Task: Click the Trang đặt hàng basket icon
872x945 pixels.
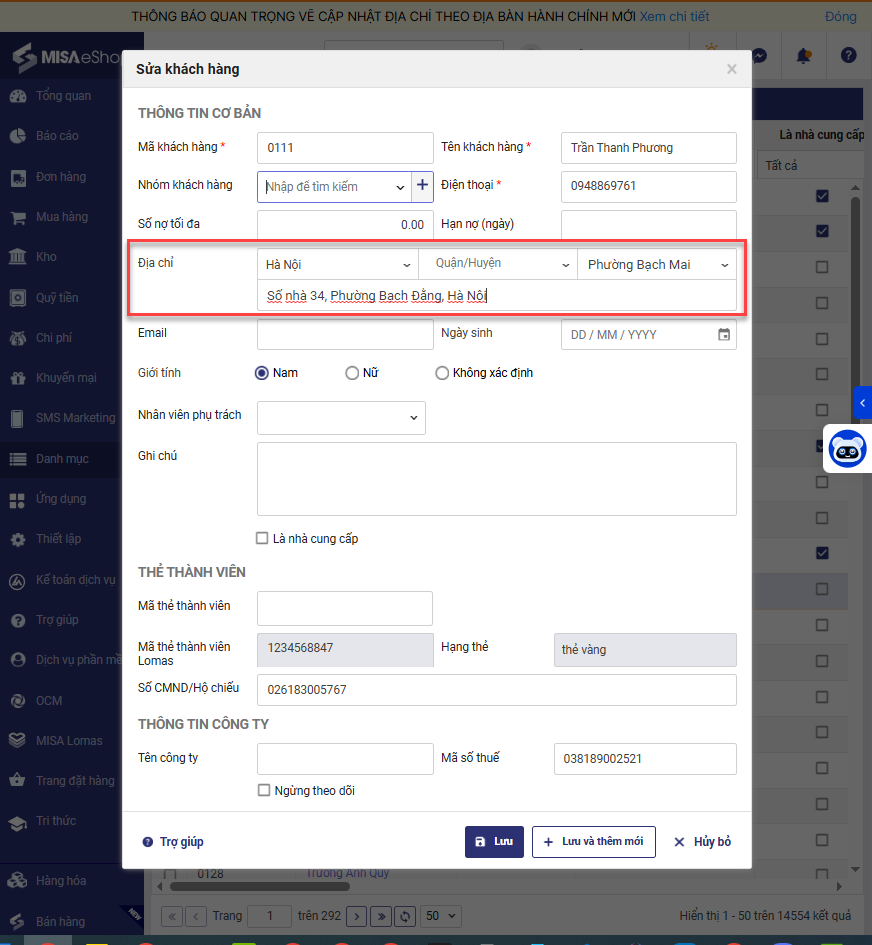Action: 18,780
